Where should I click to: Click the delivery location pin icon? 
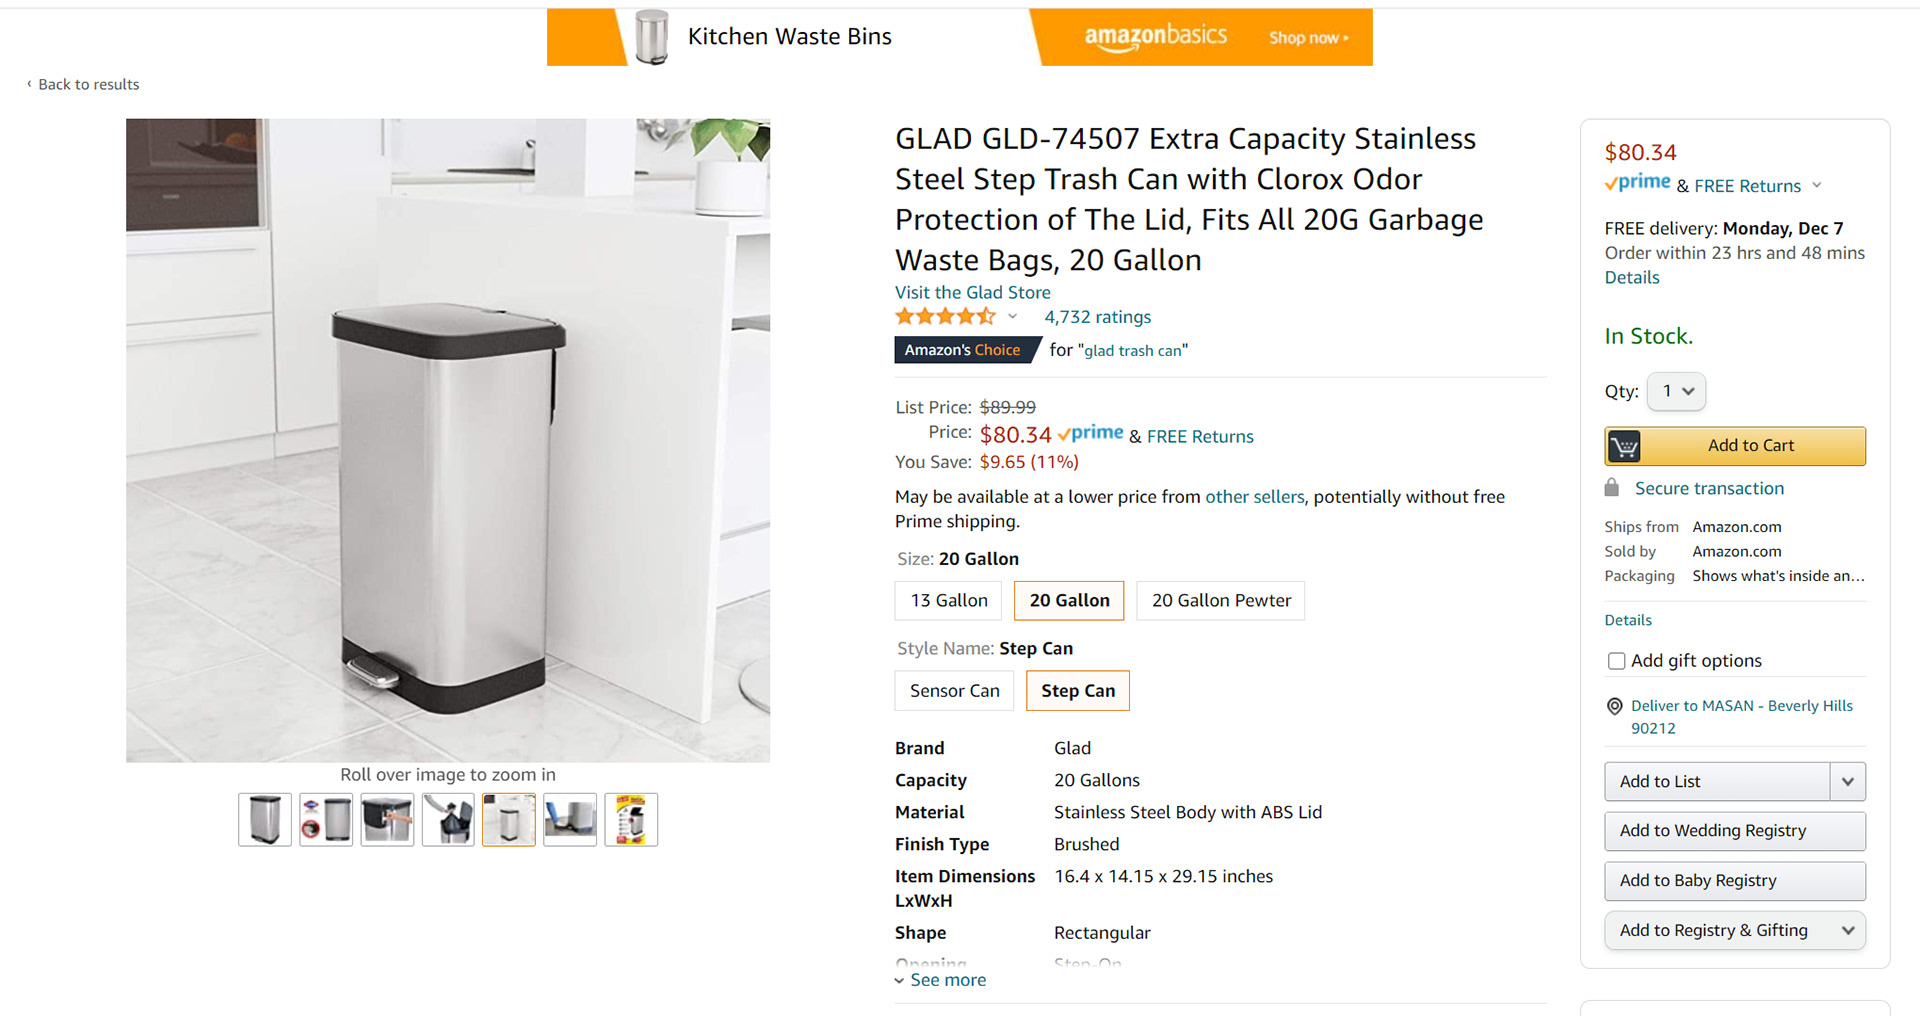pyautogui.click(x=1614, y=706)
